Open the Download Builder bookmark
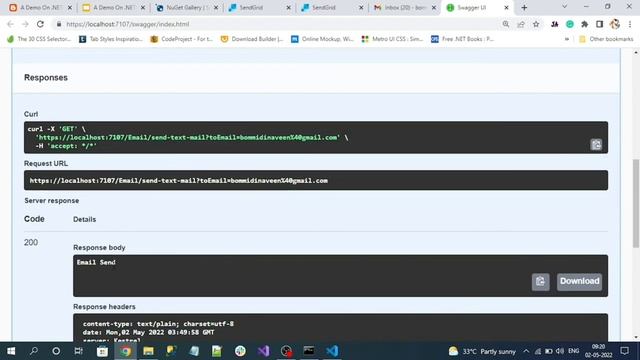 point(252,39)
